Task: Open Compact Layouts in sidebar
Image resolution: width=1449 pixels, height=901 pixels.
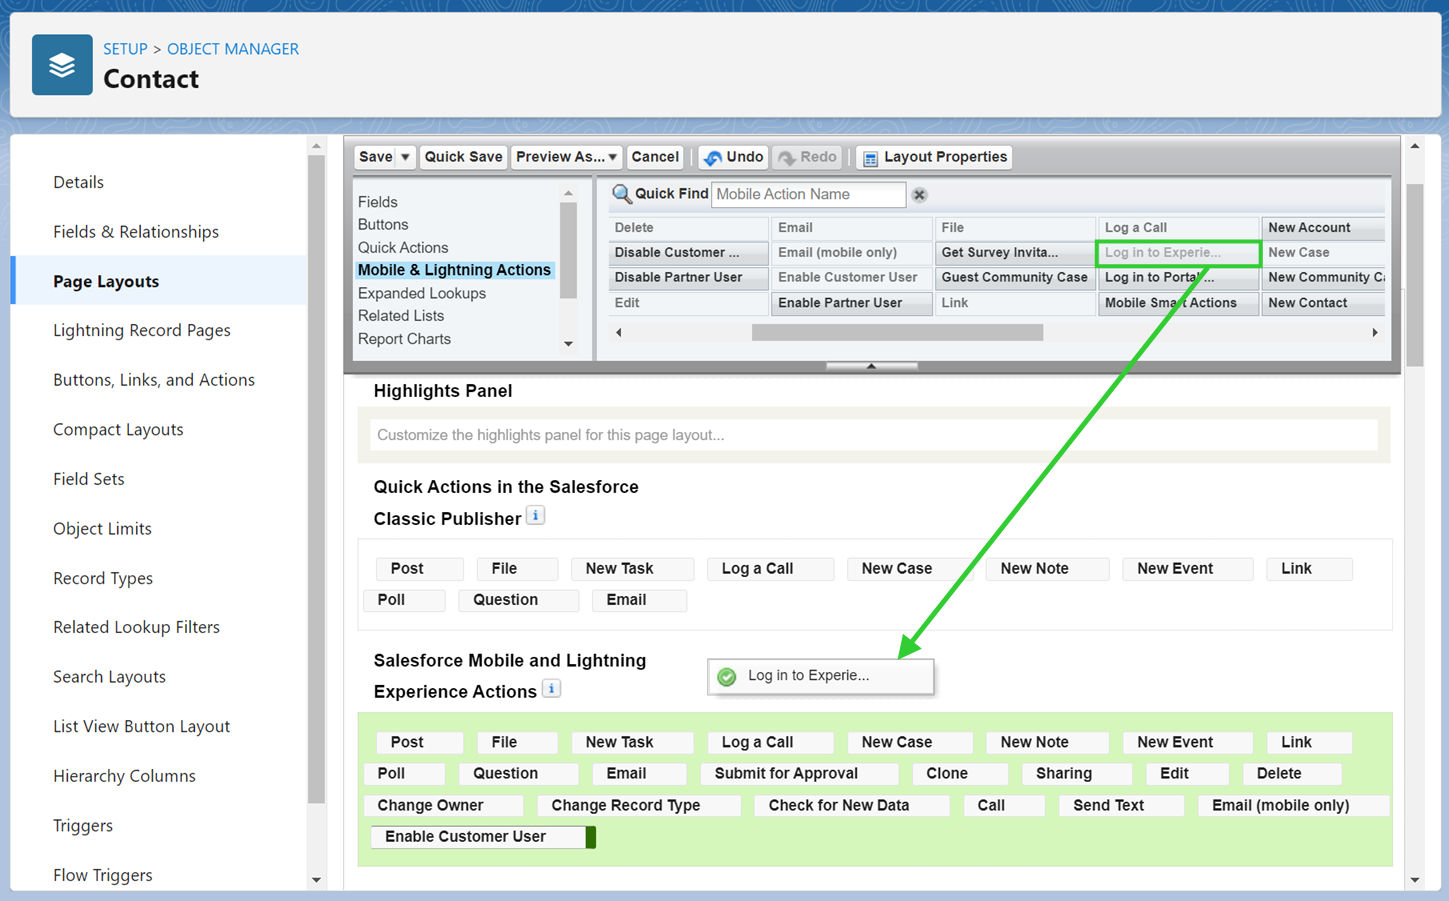Action: (x=118, y=430)
